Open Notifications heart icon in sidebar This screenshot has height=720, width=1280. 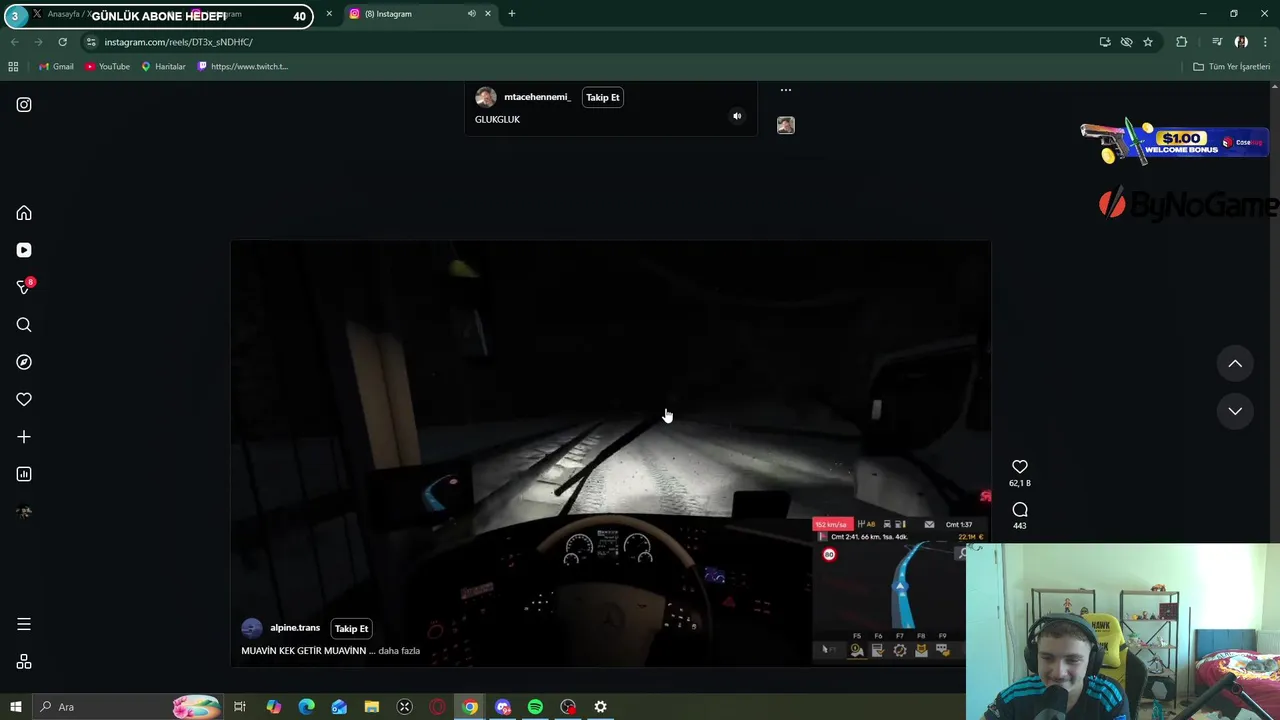tap(24, 399)
